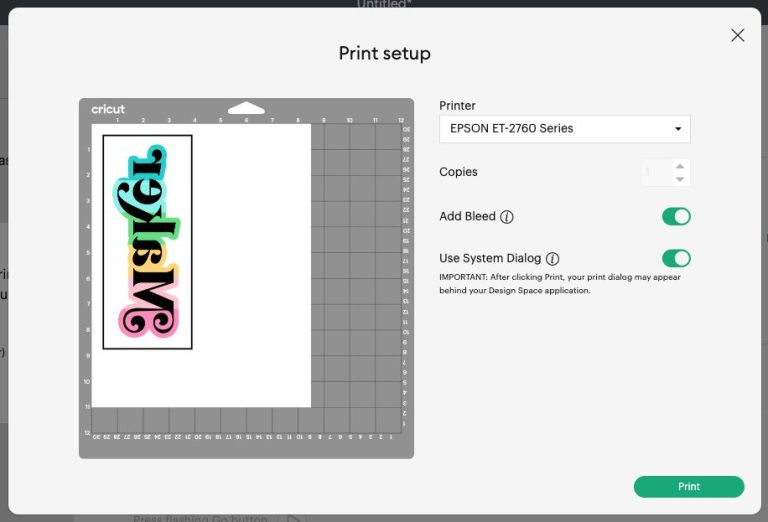Open the Add Bleed info icon
This screenshot has height=522, width=768.
(507, 217)
